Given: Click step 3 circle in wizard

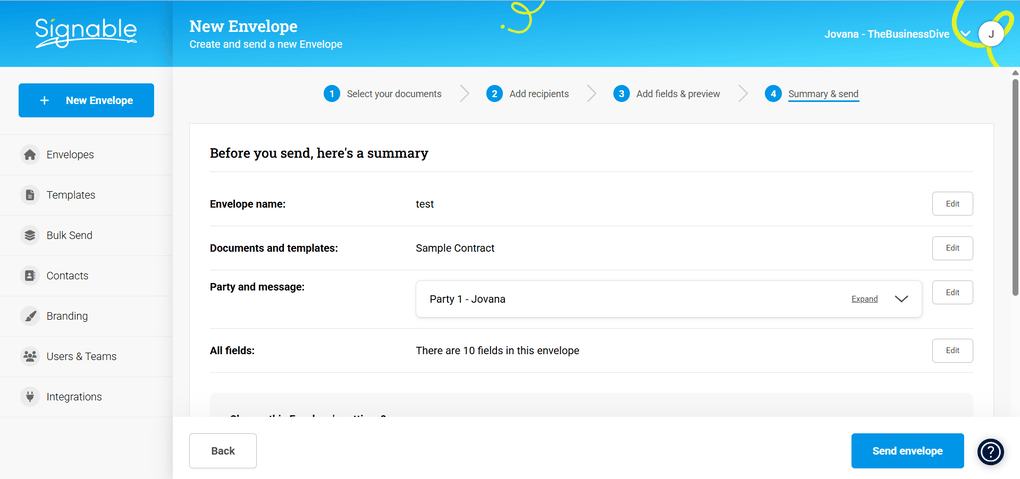Looking at the screenshot, I should (x=621, y=94).
